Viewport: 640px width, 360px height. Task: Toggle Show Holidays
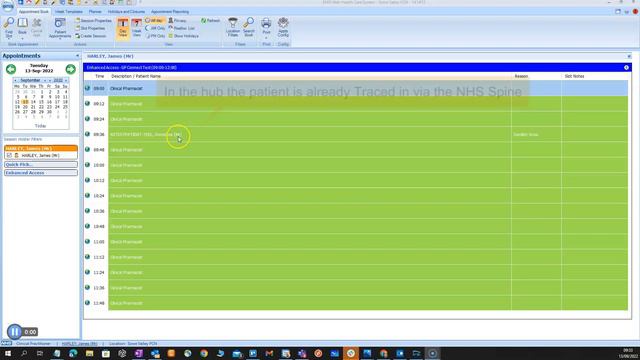[183, 36]
